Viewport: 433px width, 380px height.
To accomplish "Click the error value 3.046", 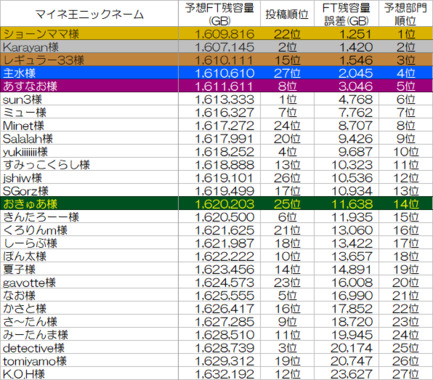I will pyautogui.click(x=355, y=86).
